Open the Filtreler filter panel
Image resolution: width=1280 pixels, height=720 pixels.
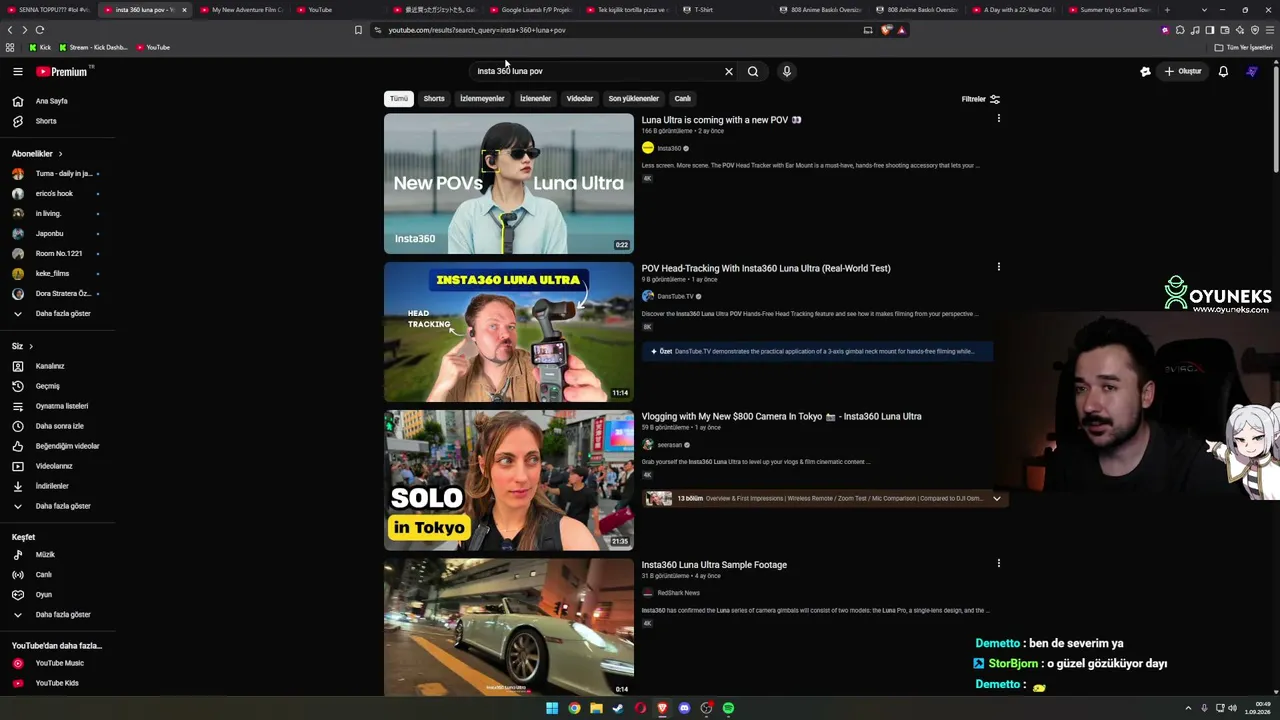981,99
